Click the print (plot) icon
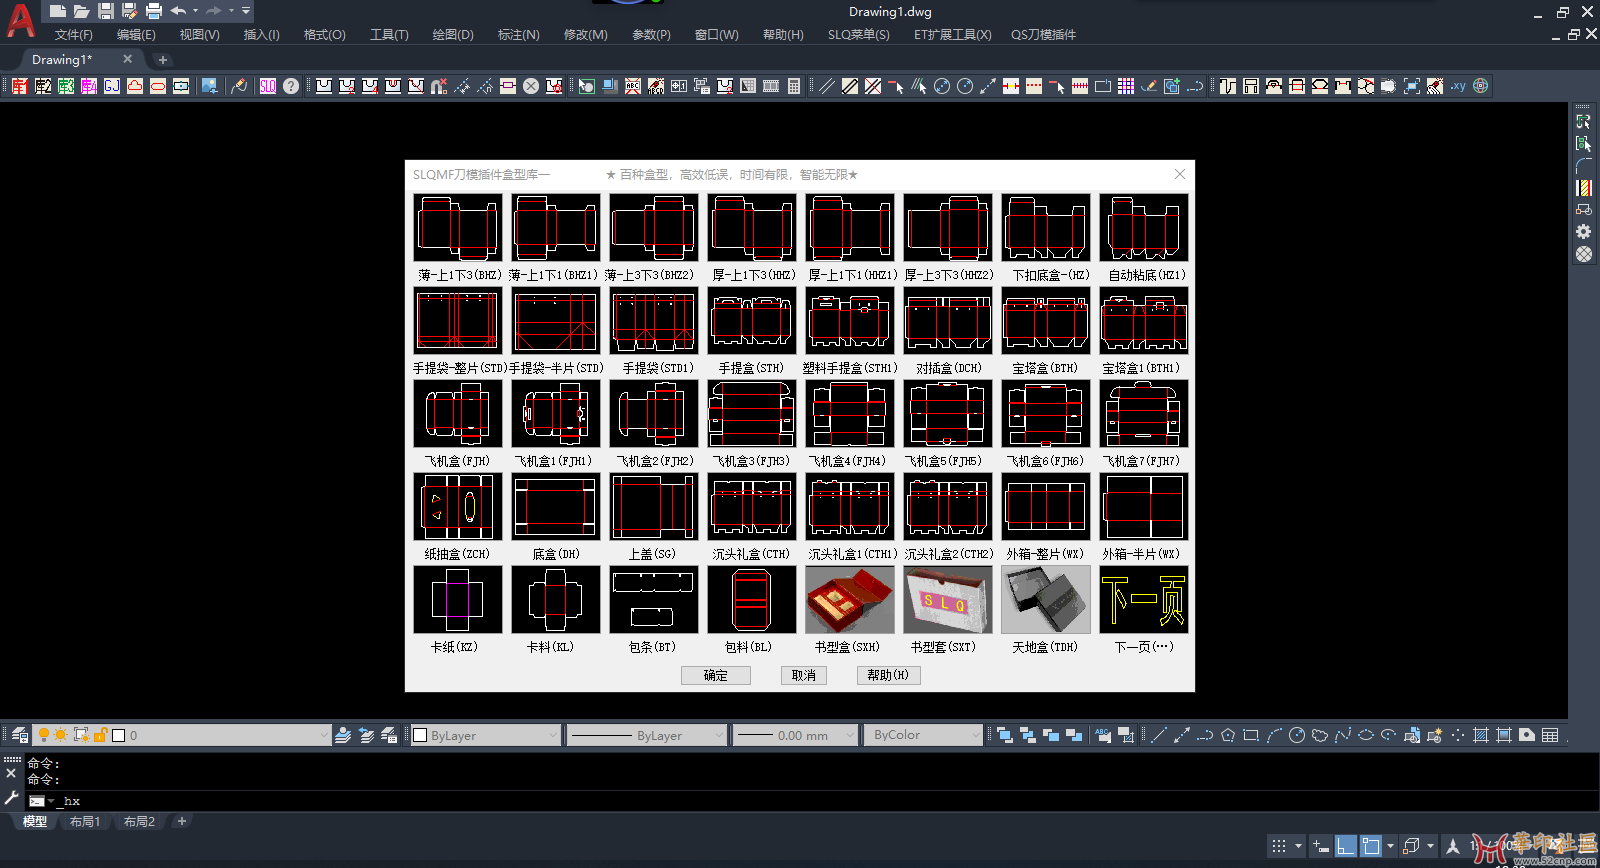 pyautogui.click(x=153, y=11)
